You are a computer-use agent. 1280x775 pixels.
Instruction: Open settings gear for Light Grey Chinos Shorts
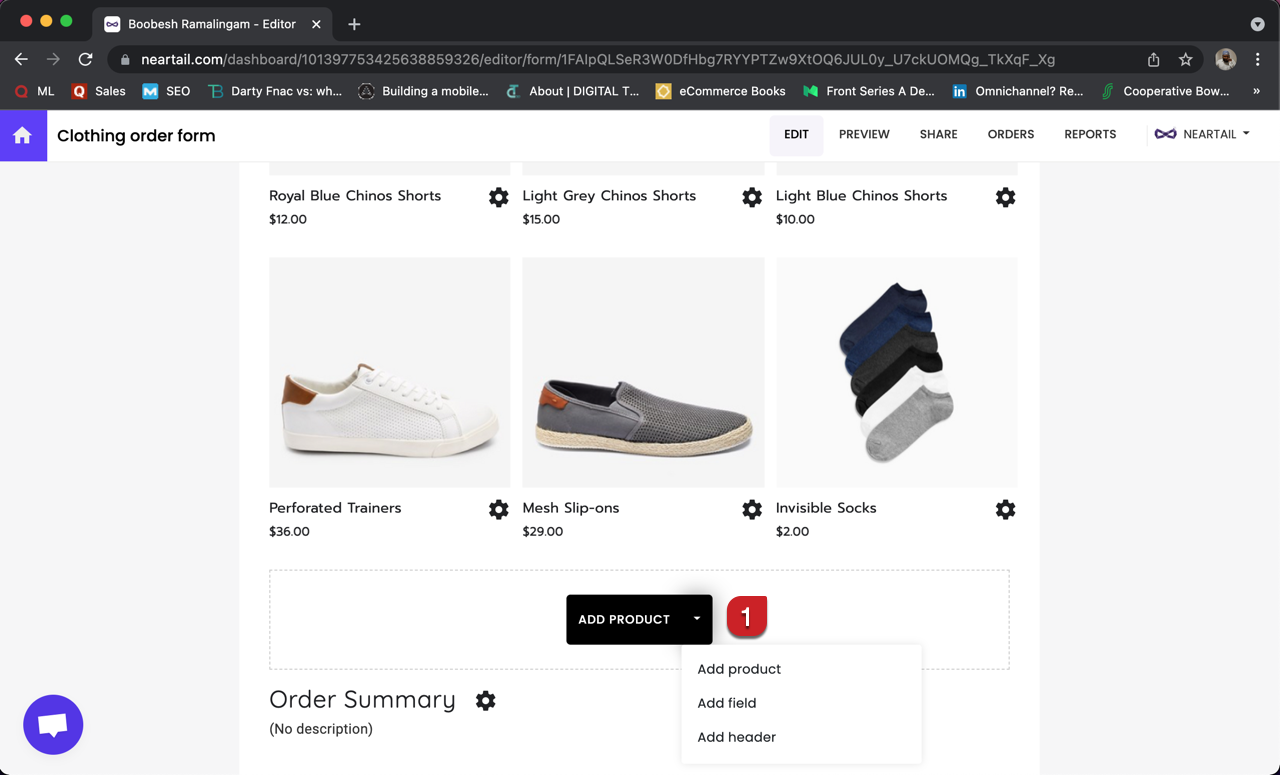752,198
